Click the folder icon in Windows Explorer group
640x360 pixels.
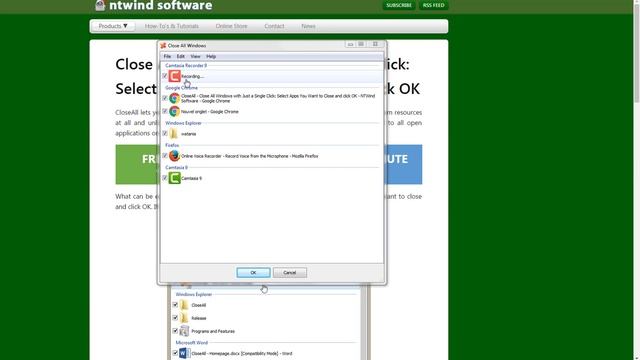[174, 133]
